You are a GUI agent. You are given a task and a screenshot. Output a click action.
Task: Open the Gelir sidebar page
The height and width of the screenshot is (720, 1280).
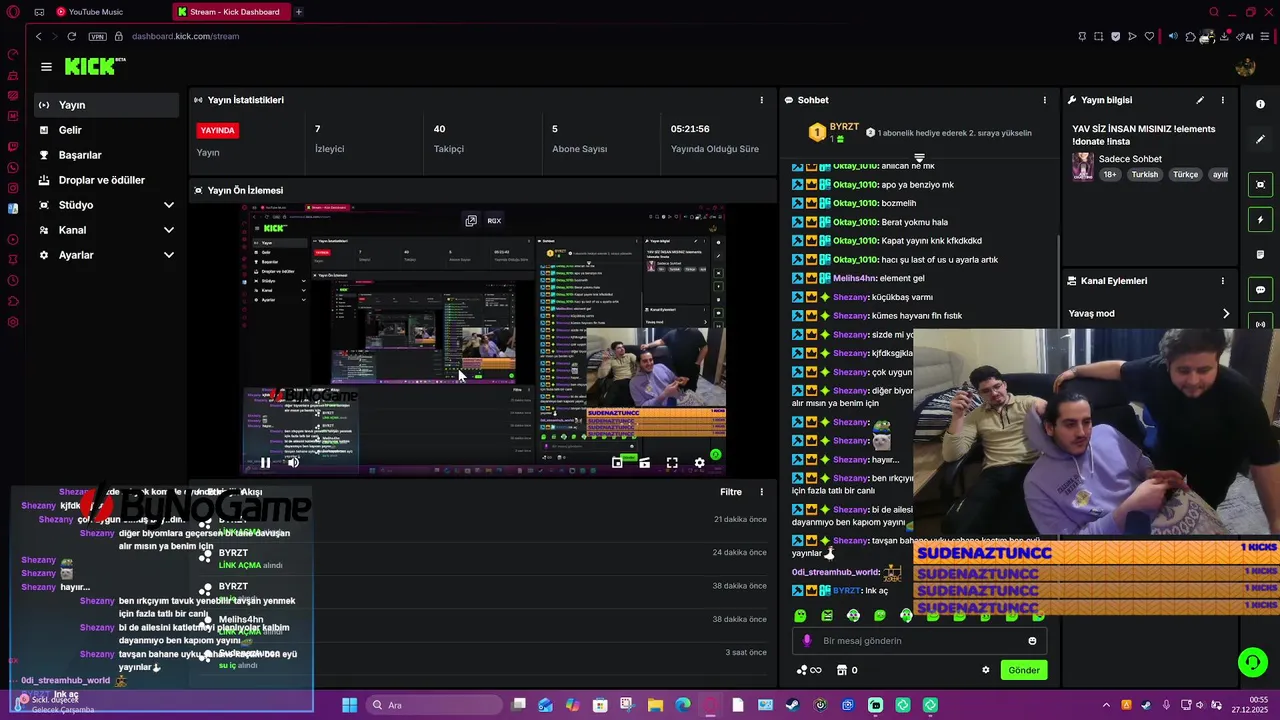click(x=106, y=130)
